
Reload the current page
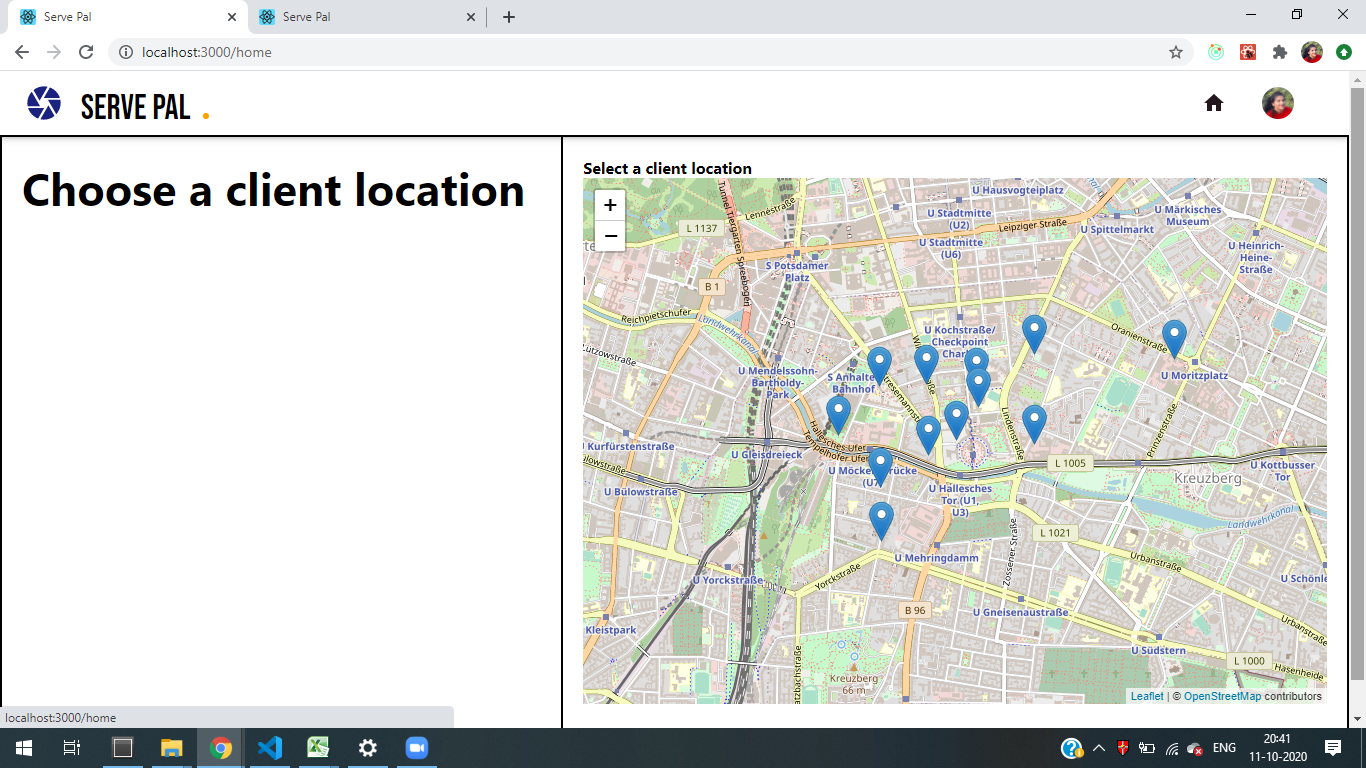point(86,52)
